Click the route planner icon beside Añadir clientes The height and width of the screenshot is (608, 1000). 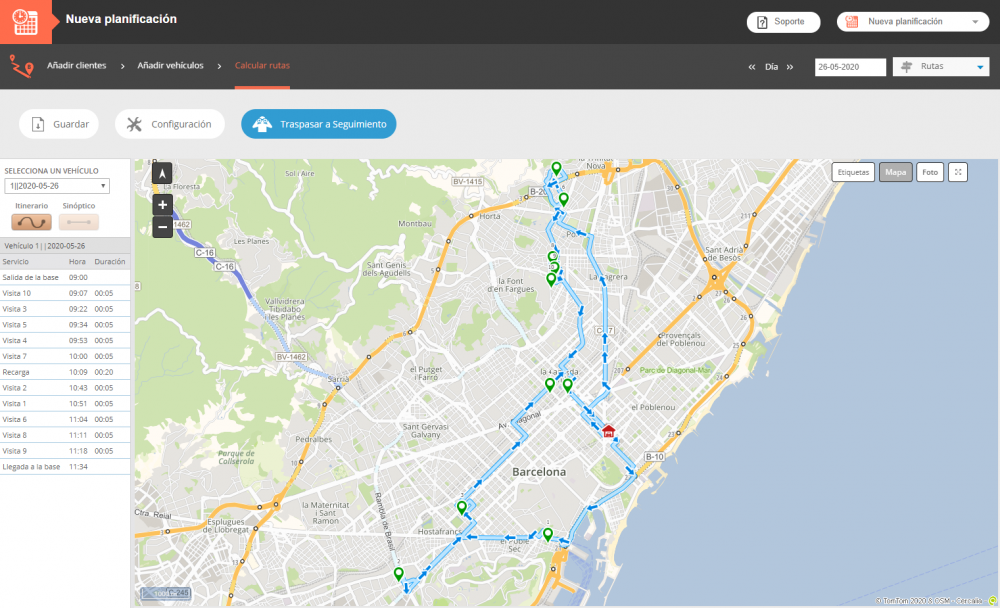[x=21, y=66]
